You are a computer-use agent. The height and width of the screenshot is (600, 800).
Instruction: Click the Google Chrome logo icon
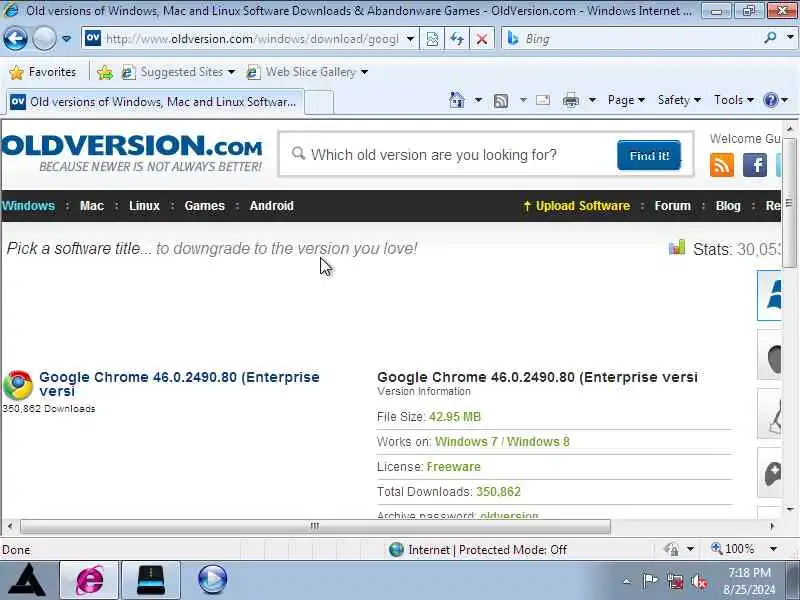click(18, 385)
